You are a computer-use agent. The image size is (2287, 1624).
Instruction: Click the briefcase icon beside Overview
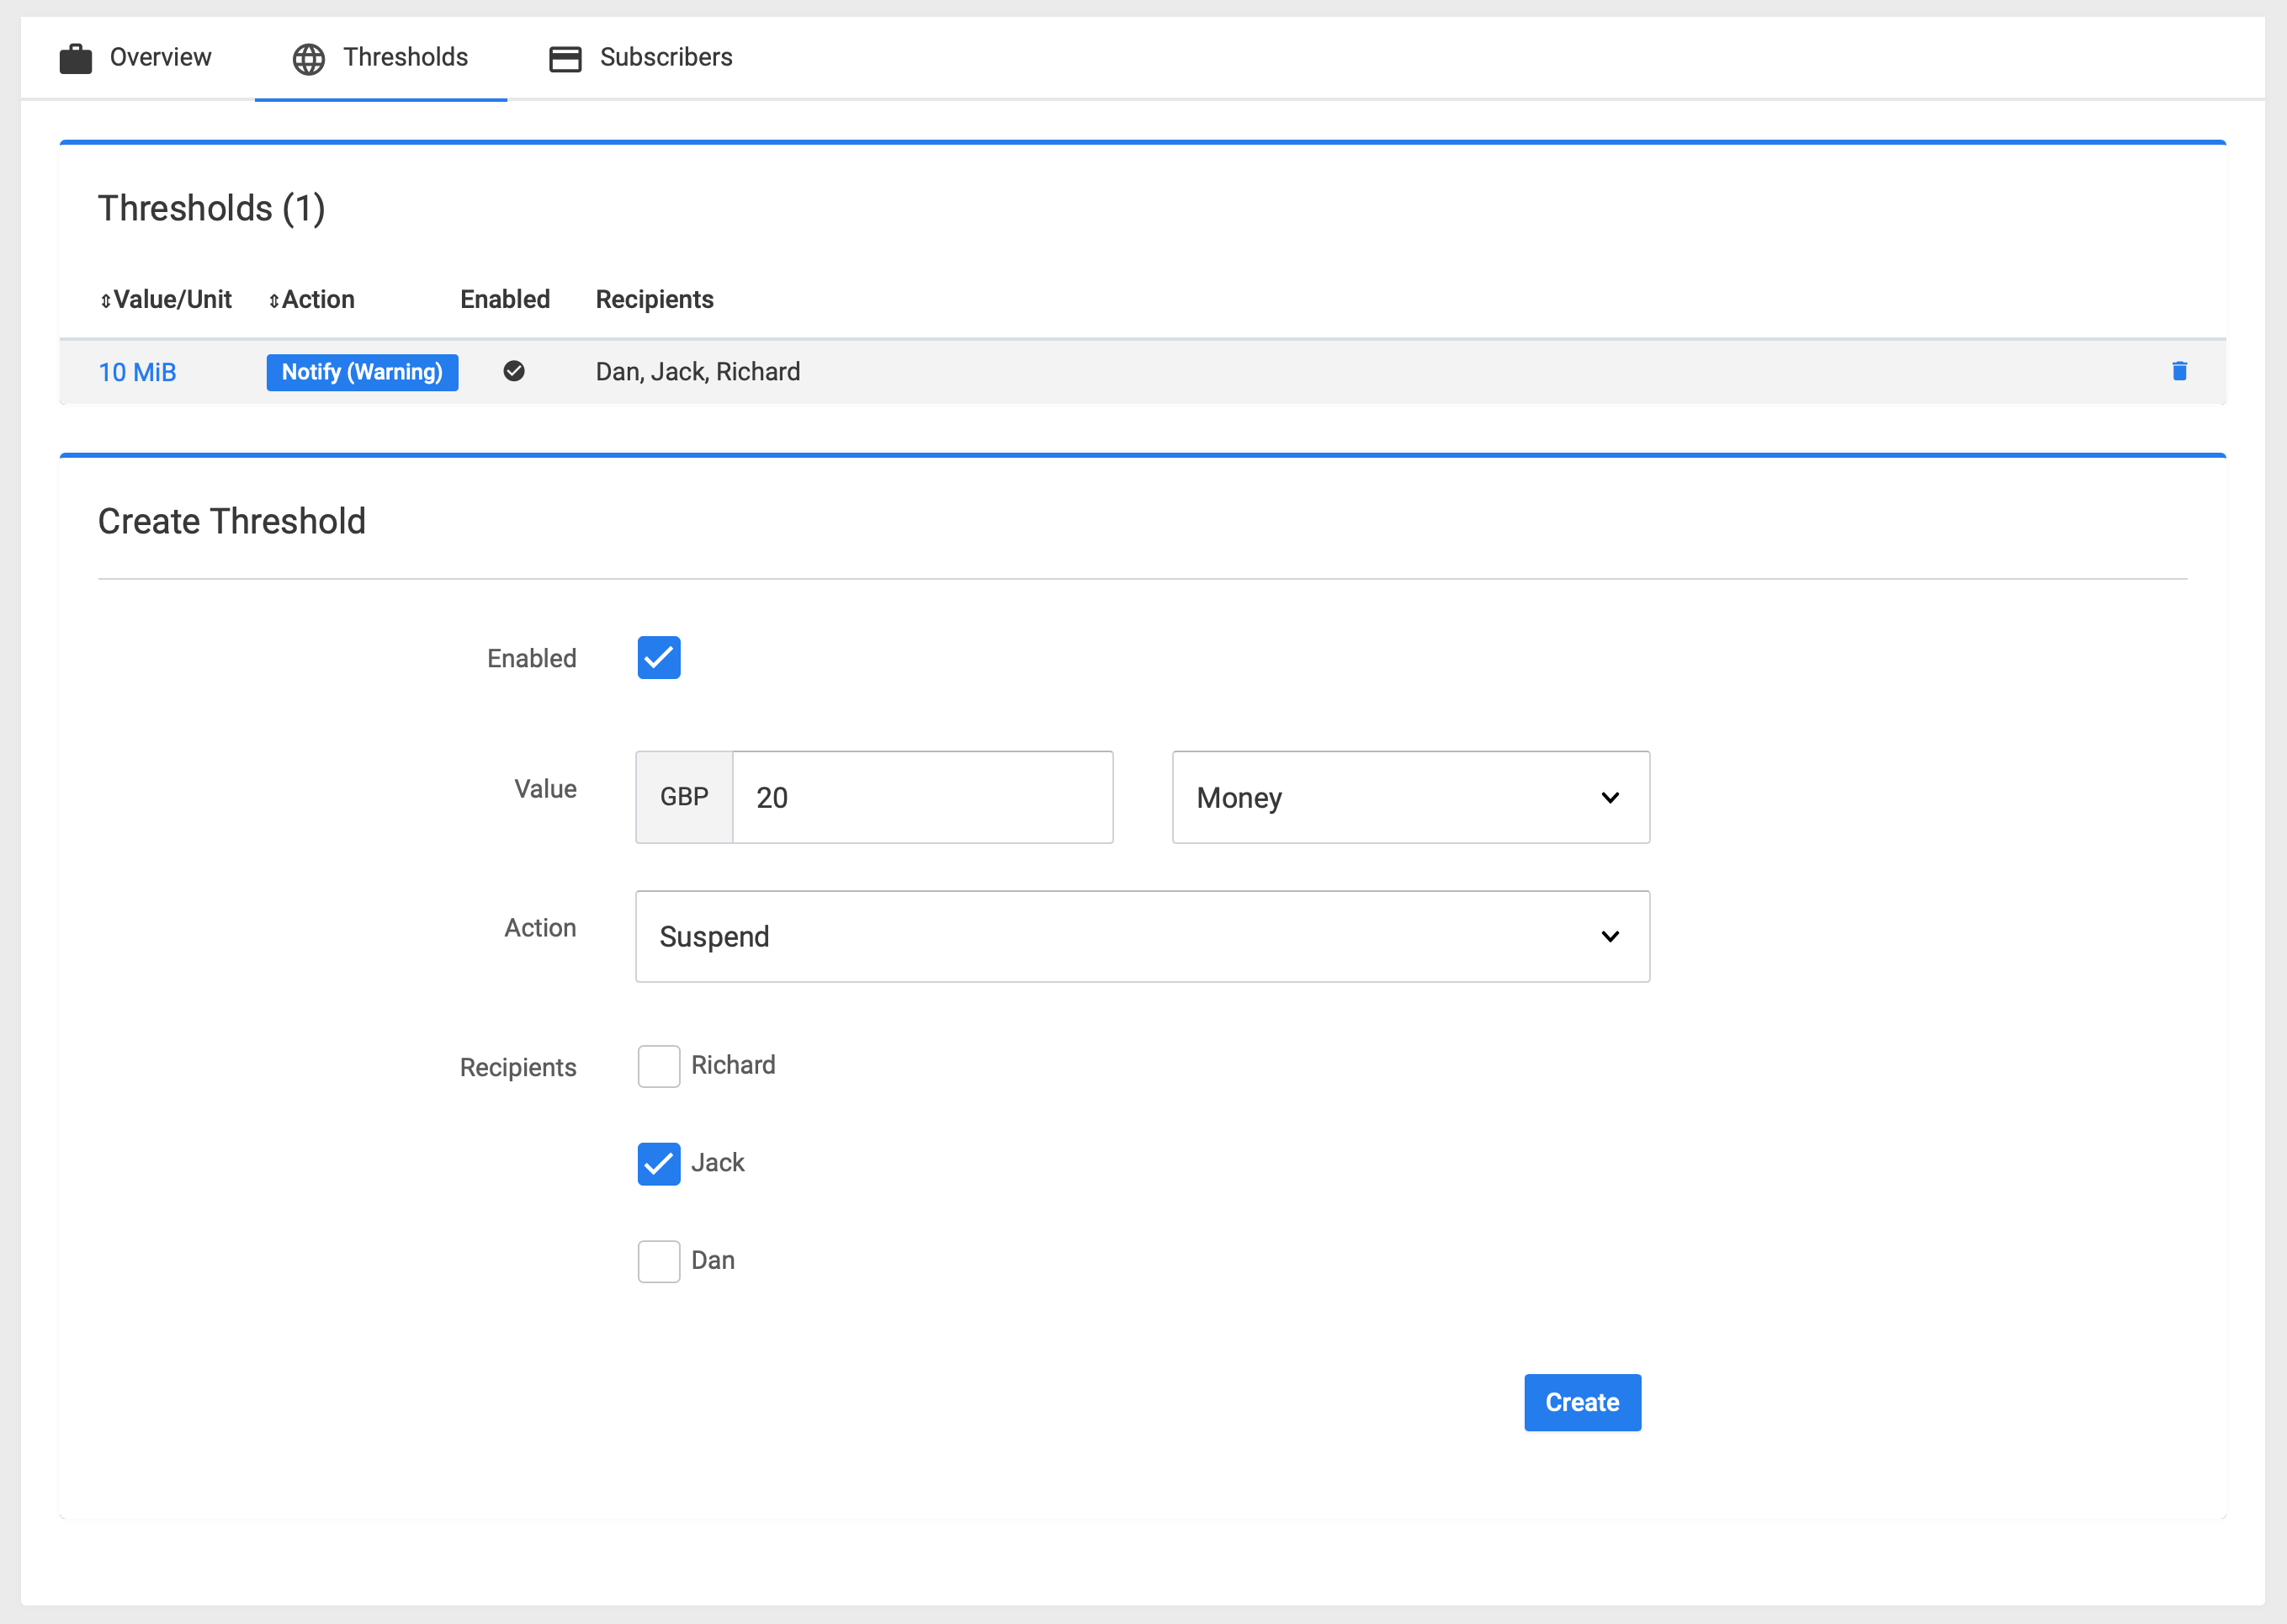point(76,59)
